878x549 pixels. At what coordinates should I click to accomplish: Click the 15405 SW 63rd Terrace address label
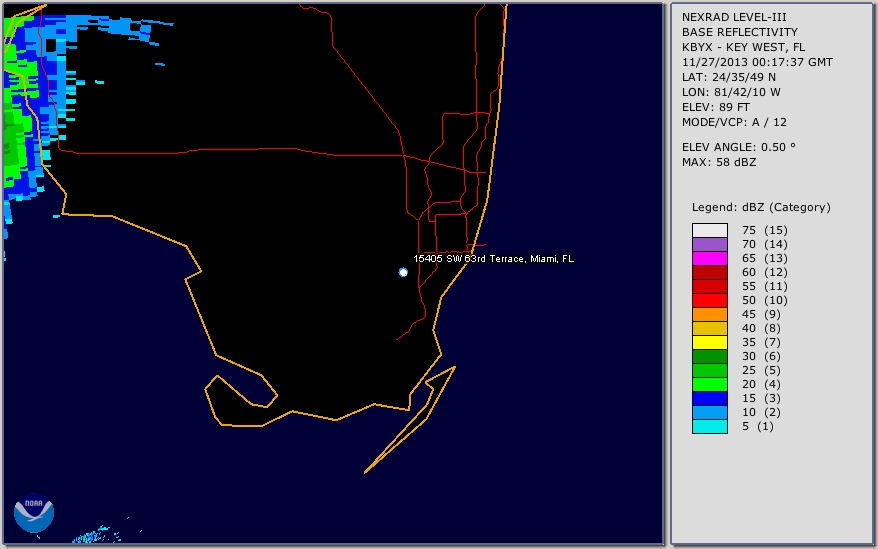click(x=493, y=258)
